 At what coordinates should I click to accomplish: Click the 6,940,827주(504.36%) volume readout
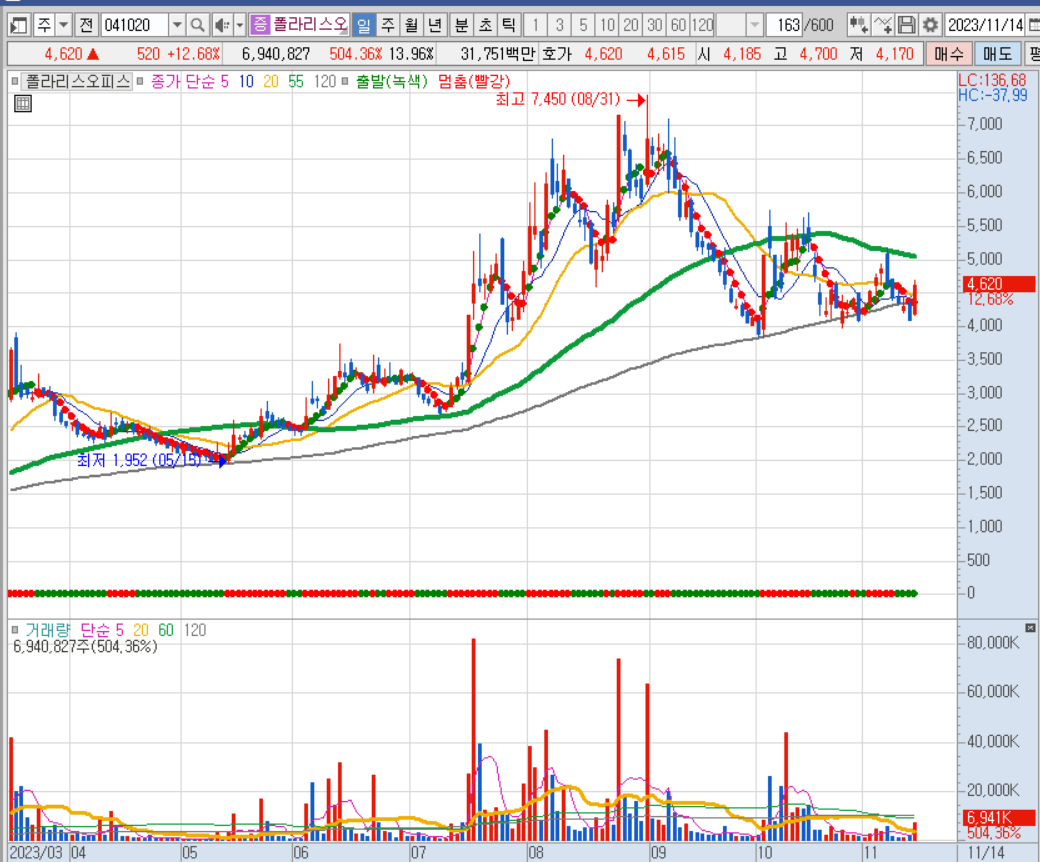(x=85, y=646)
